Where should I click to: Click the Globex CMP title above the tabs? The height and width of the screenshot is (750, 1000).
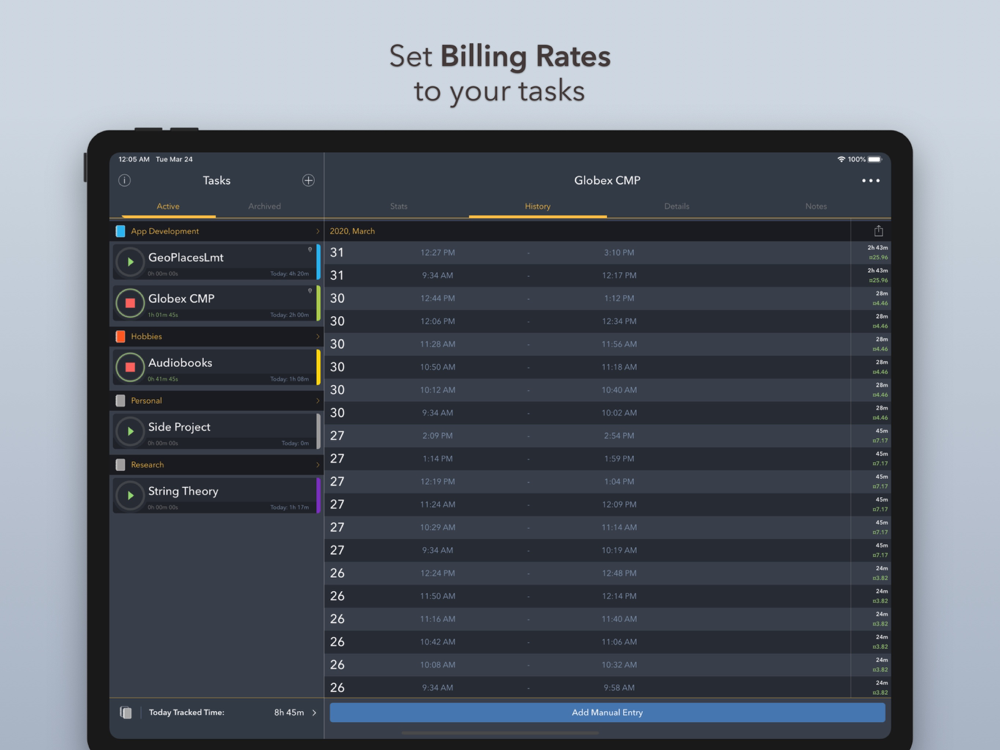coord(607,180)
